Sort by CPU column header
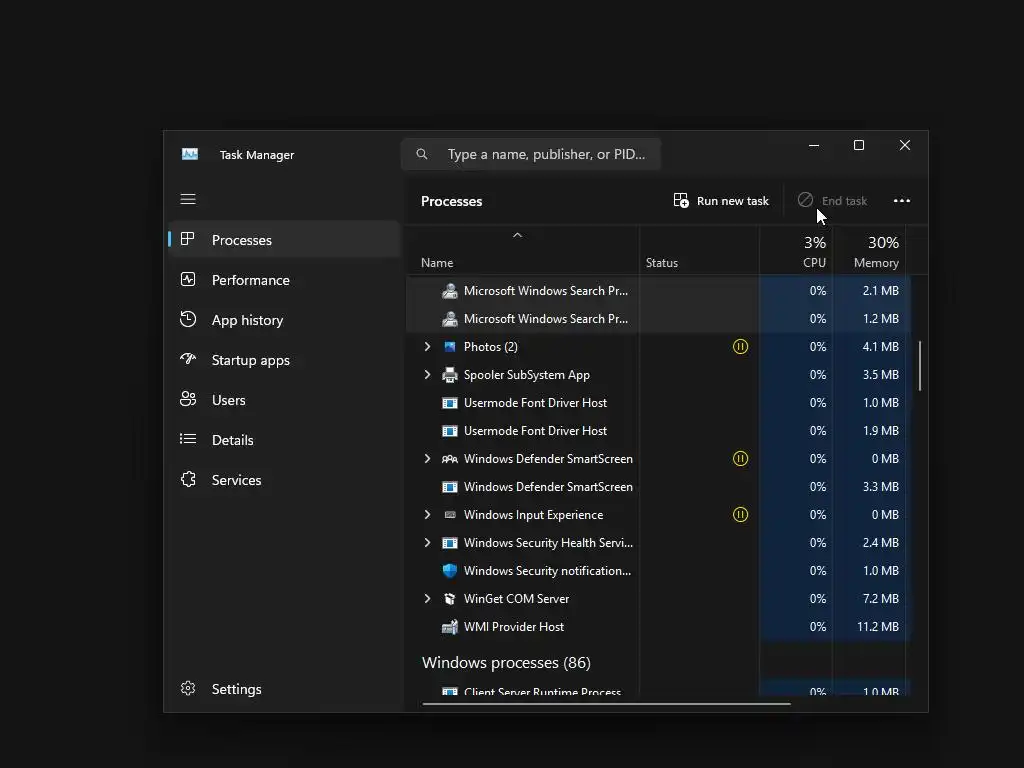This screenshot has width=1024, height=768. [x=796, y=252]
